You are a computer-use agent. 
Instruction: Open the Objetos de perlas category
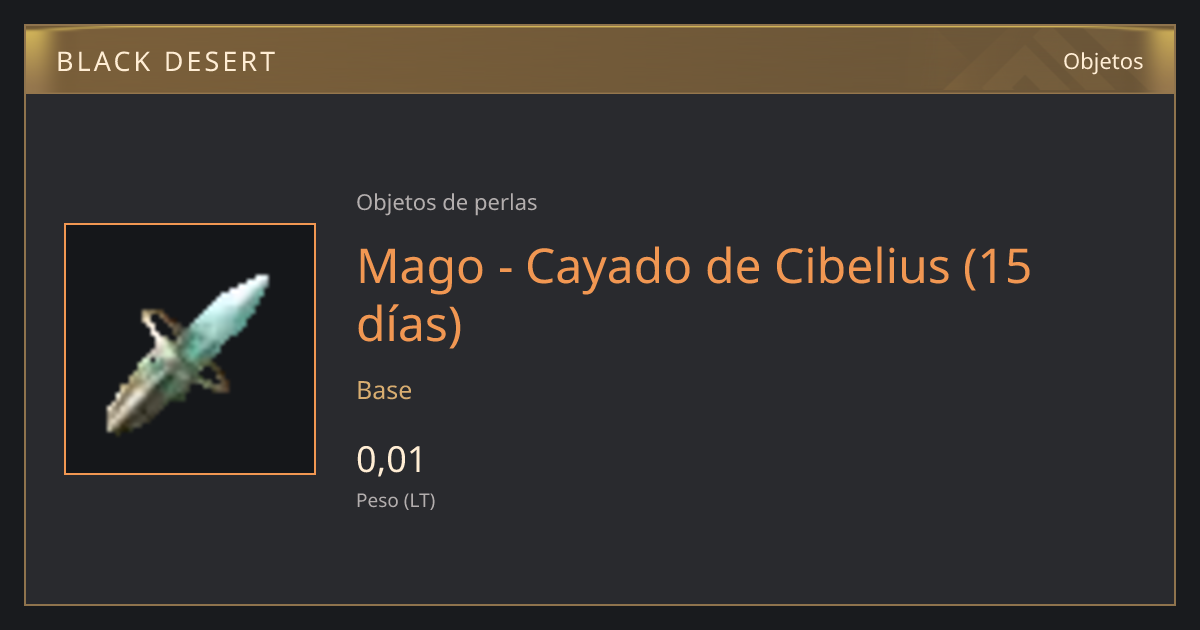446,203
